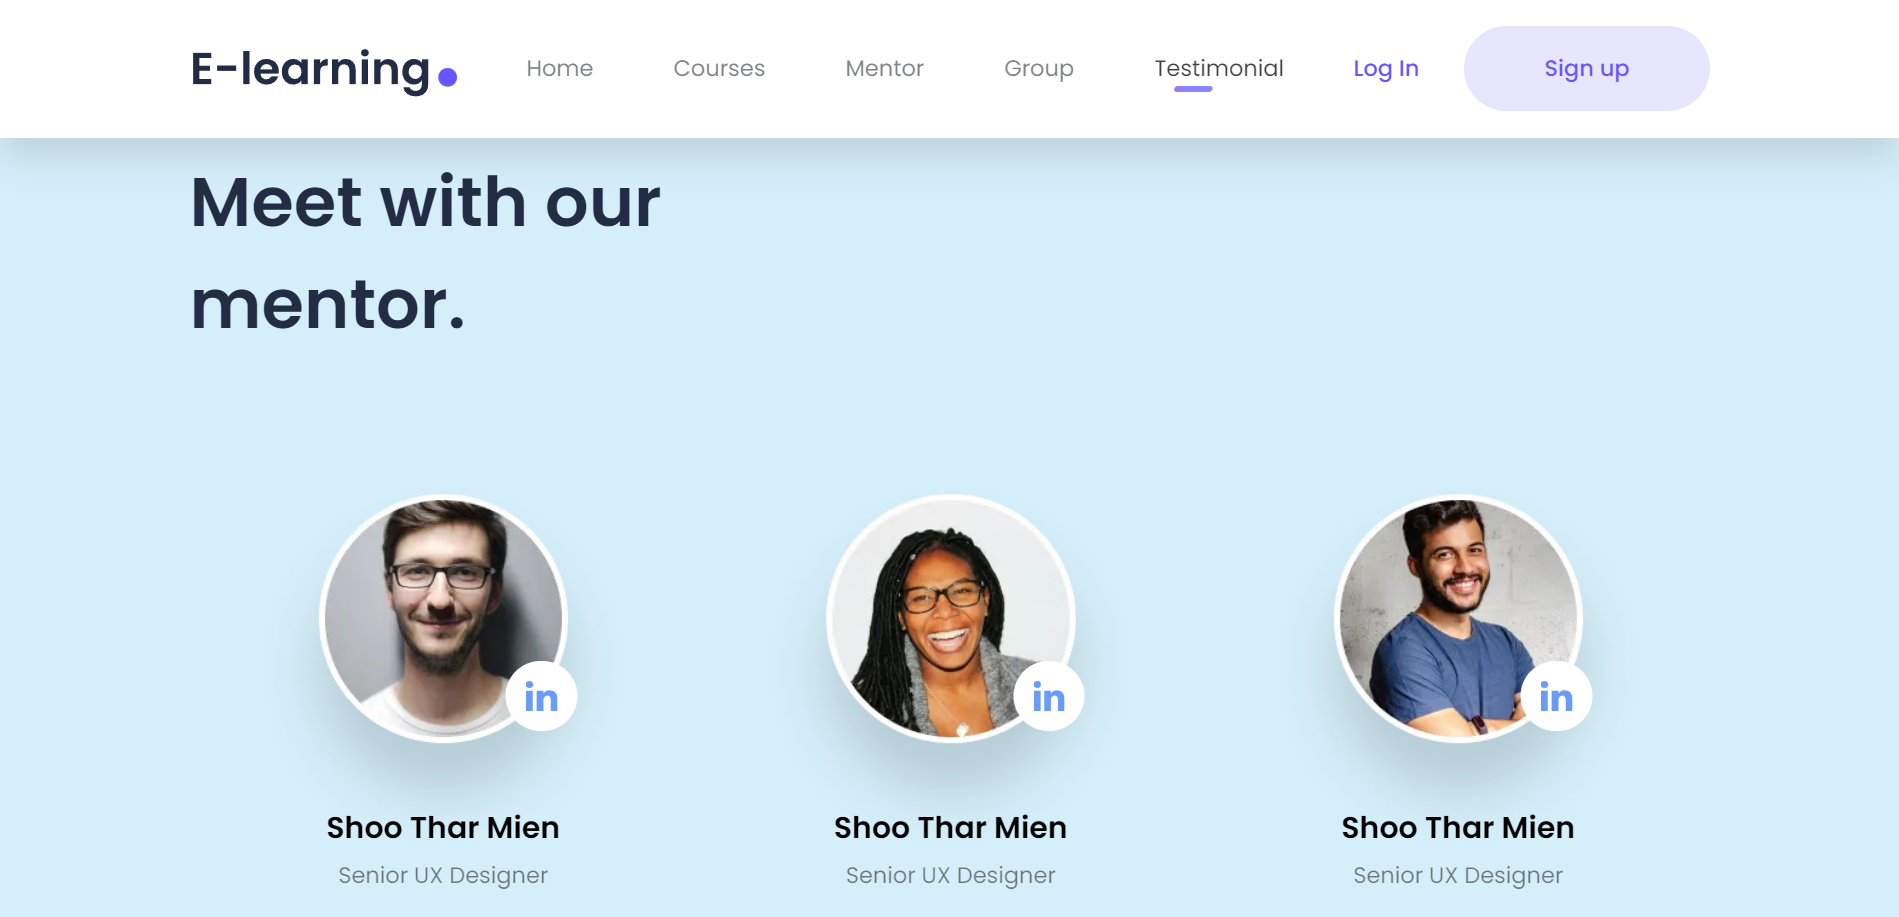Click the Log In link
This screenshot has height=917, width=1899.
pyautogui.click(x=1386, y=68)
